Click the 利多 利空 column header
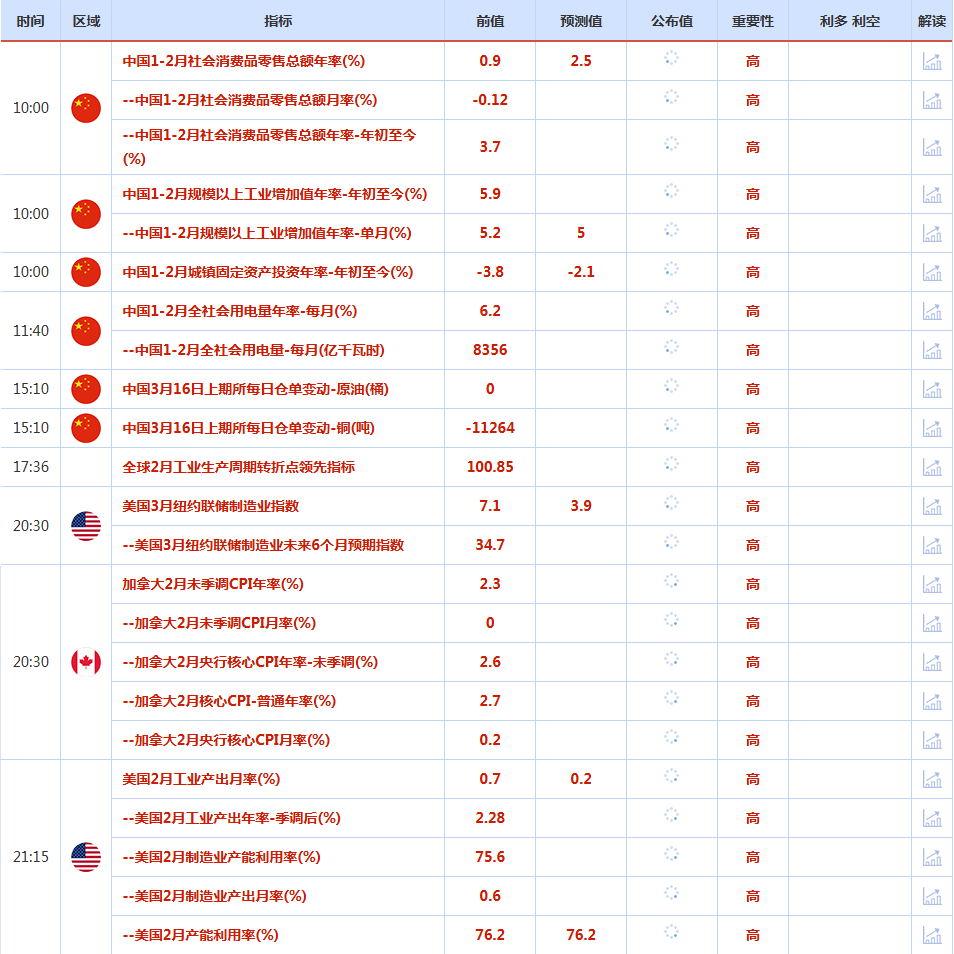Viewport: 954px width, 954px height. (x=849, y=21)
